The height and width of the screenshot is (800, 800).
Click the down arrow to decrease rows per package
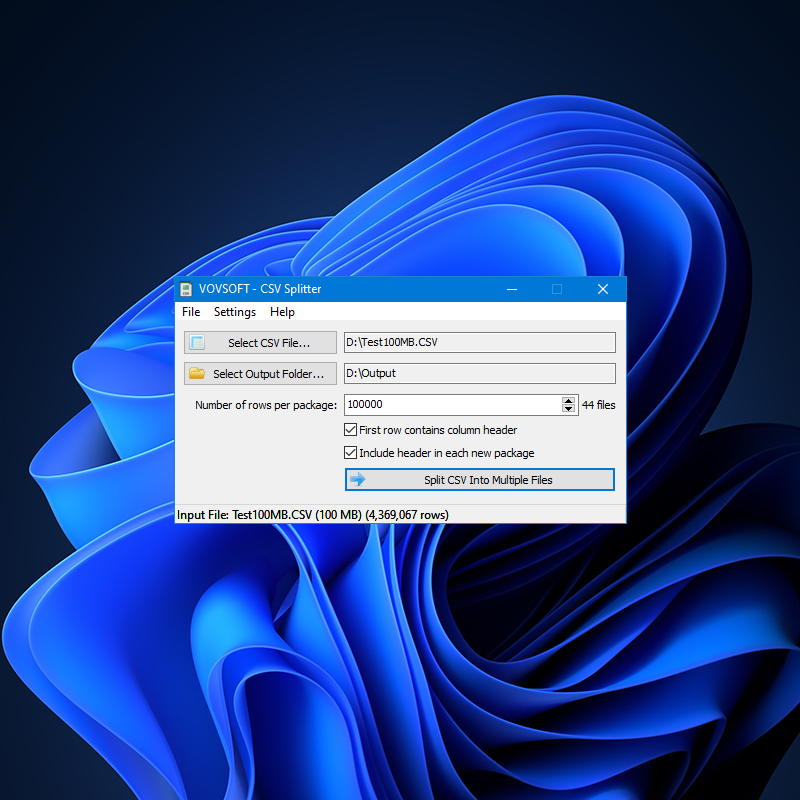(x=566, y=409)
